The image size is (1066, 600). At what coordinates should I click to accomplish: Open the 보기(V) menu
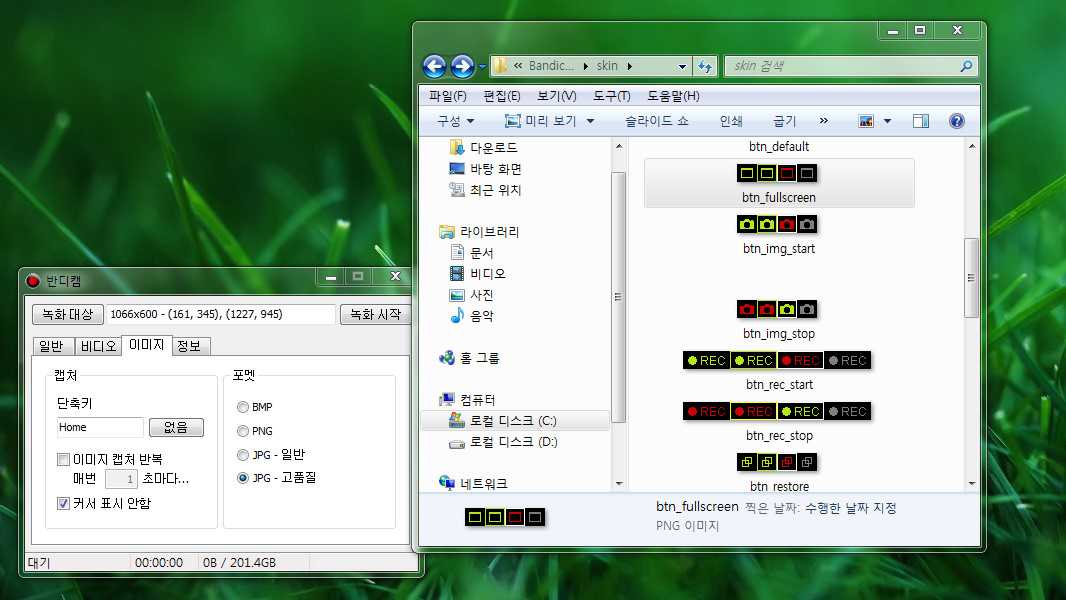pos(557,96)
